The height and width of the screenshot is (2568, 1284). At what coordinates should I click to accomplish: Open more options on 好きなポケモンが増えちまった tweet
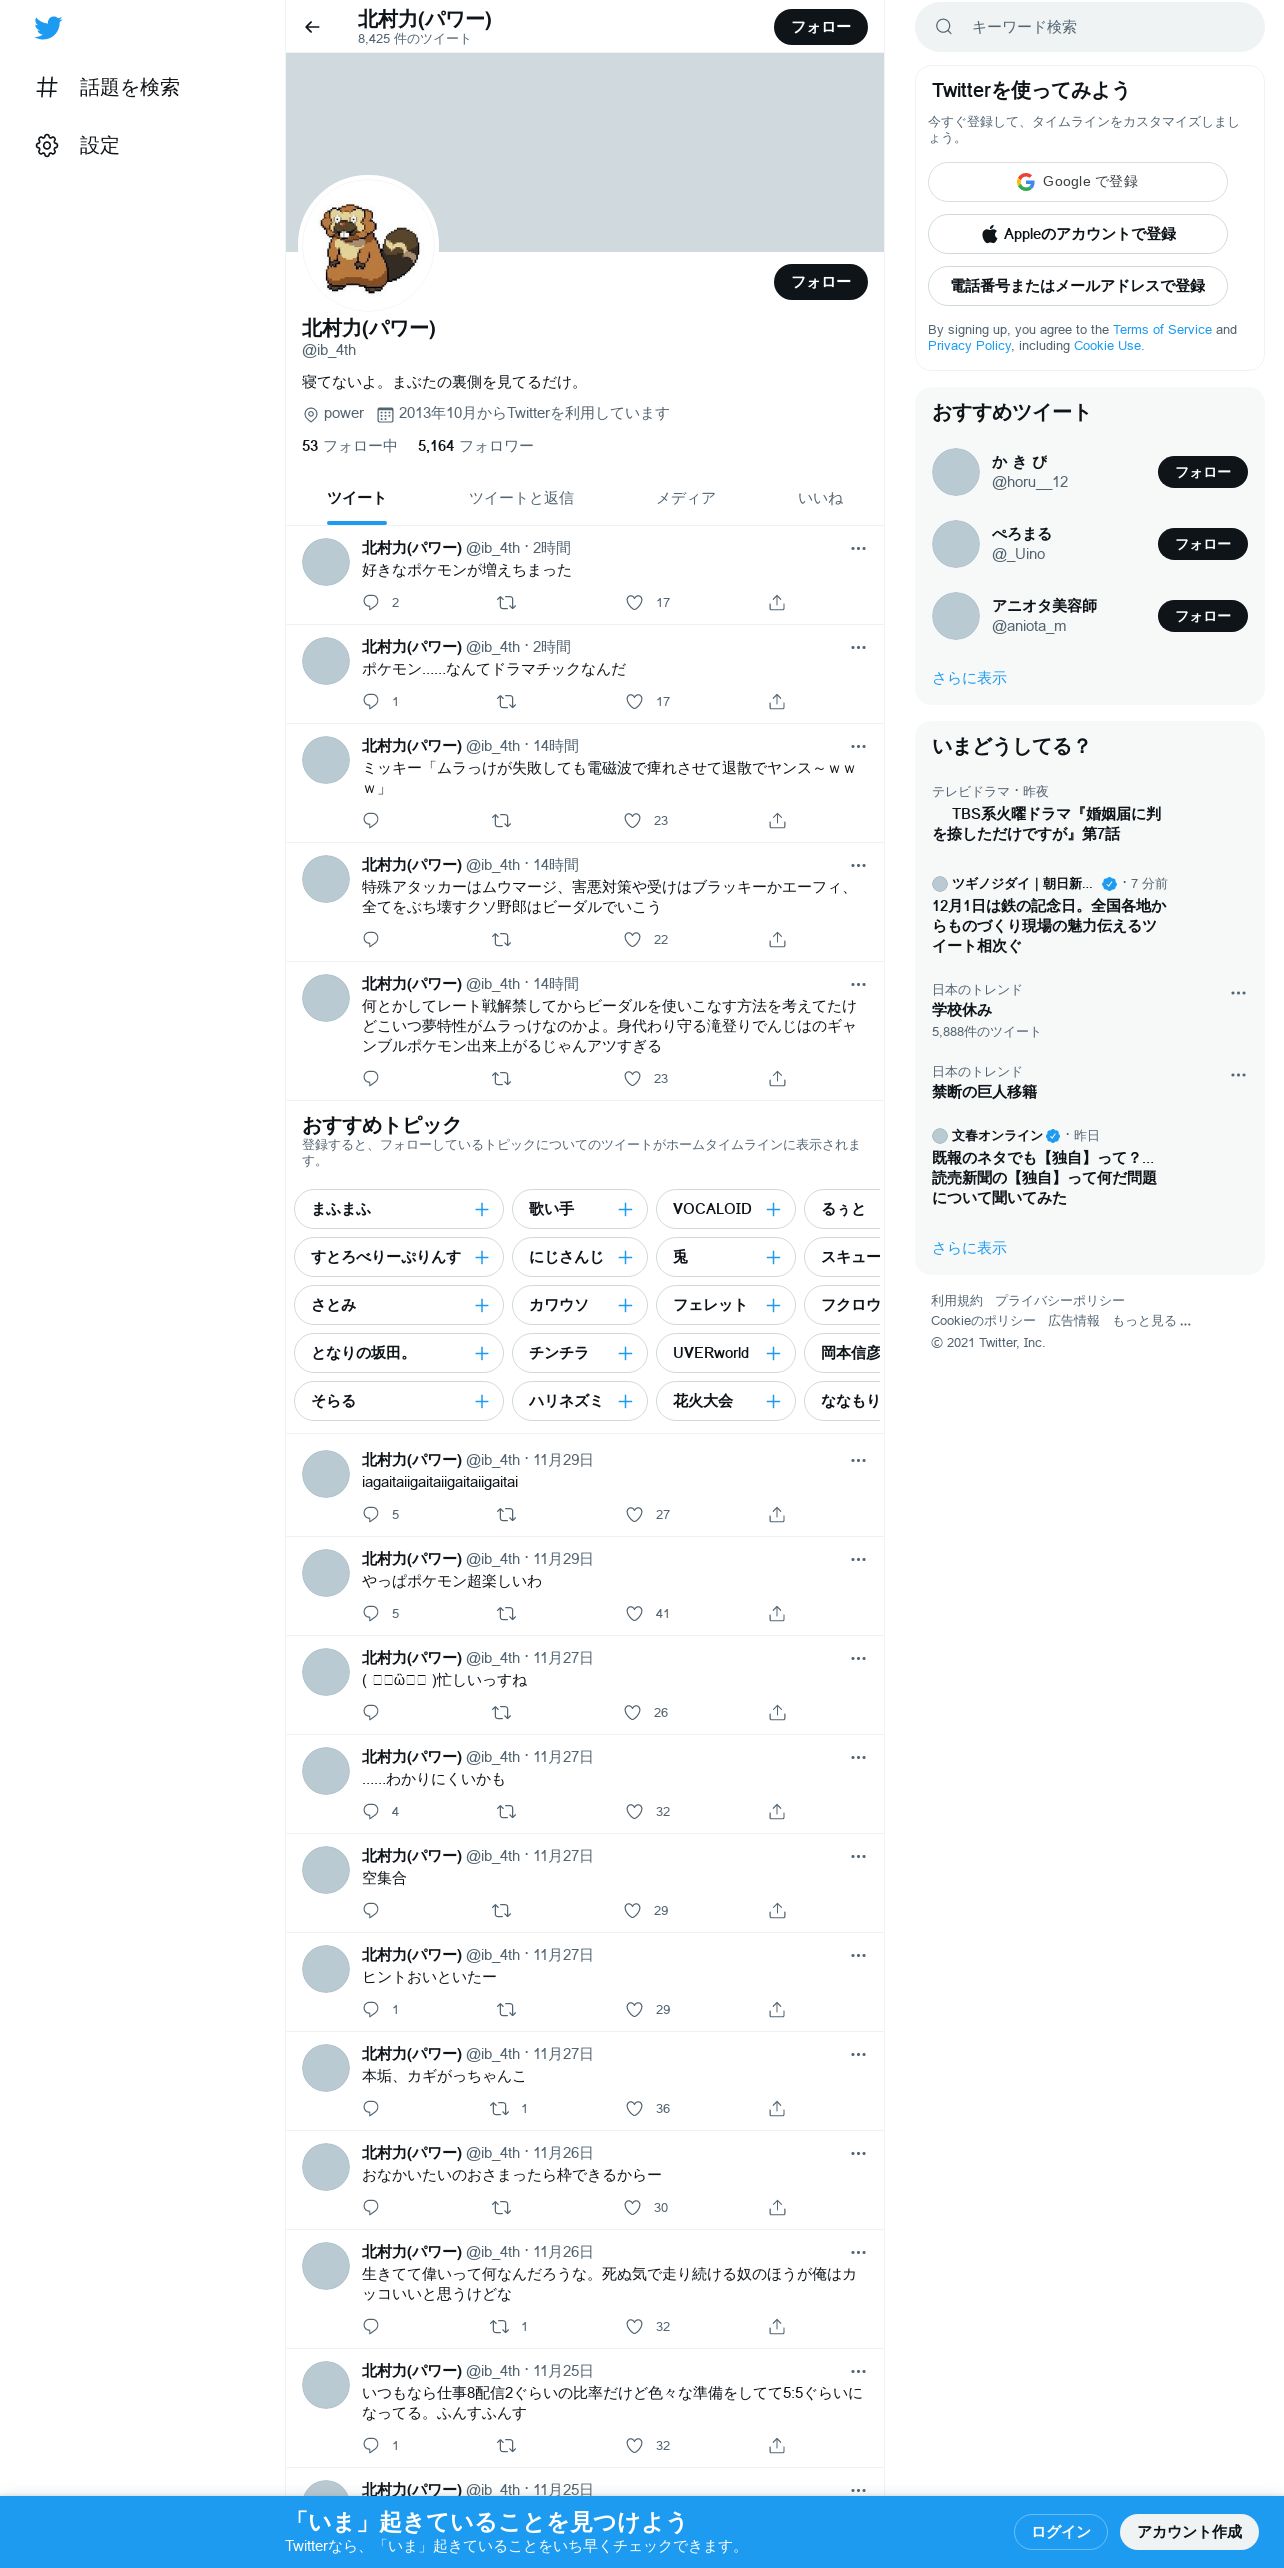pos(858,548)
